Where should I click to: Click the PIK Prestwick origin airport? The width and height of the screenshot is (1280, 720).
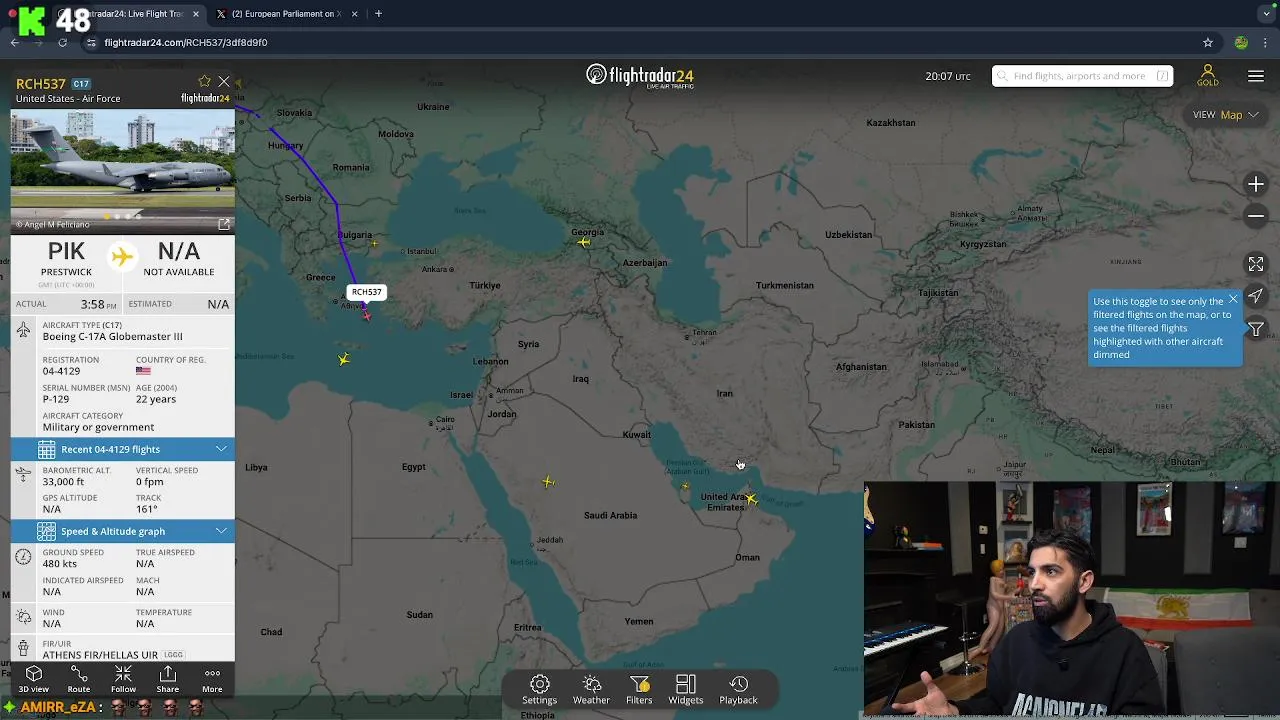click(67, 258)
